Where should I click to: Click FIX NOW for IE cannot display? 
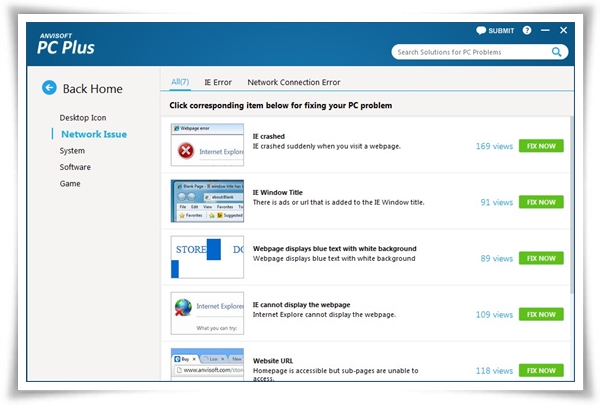click(x=541, y=314)
